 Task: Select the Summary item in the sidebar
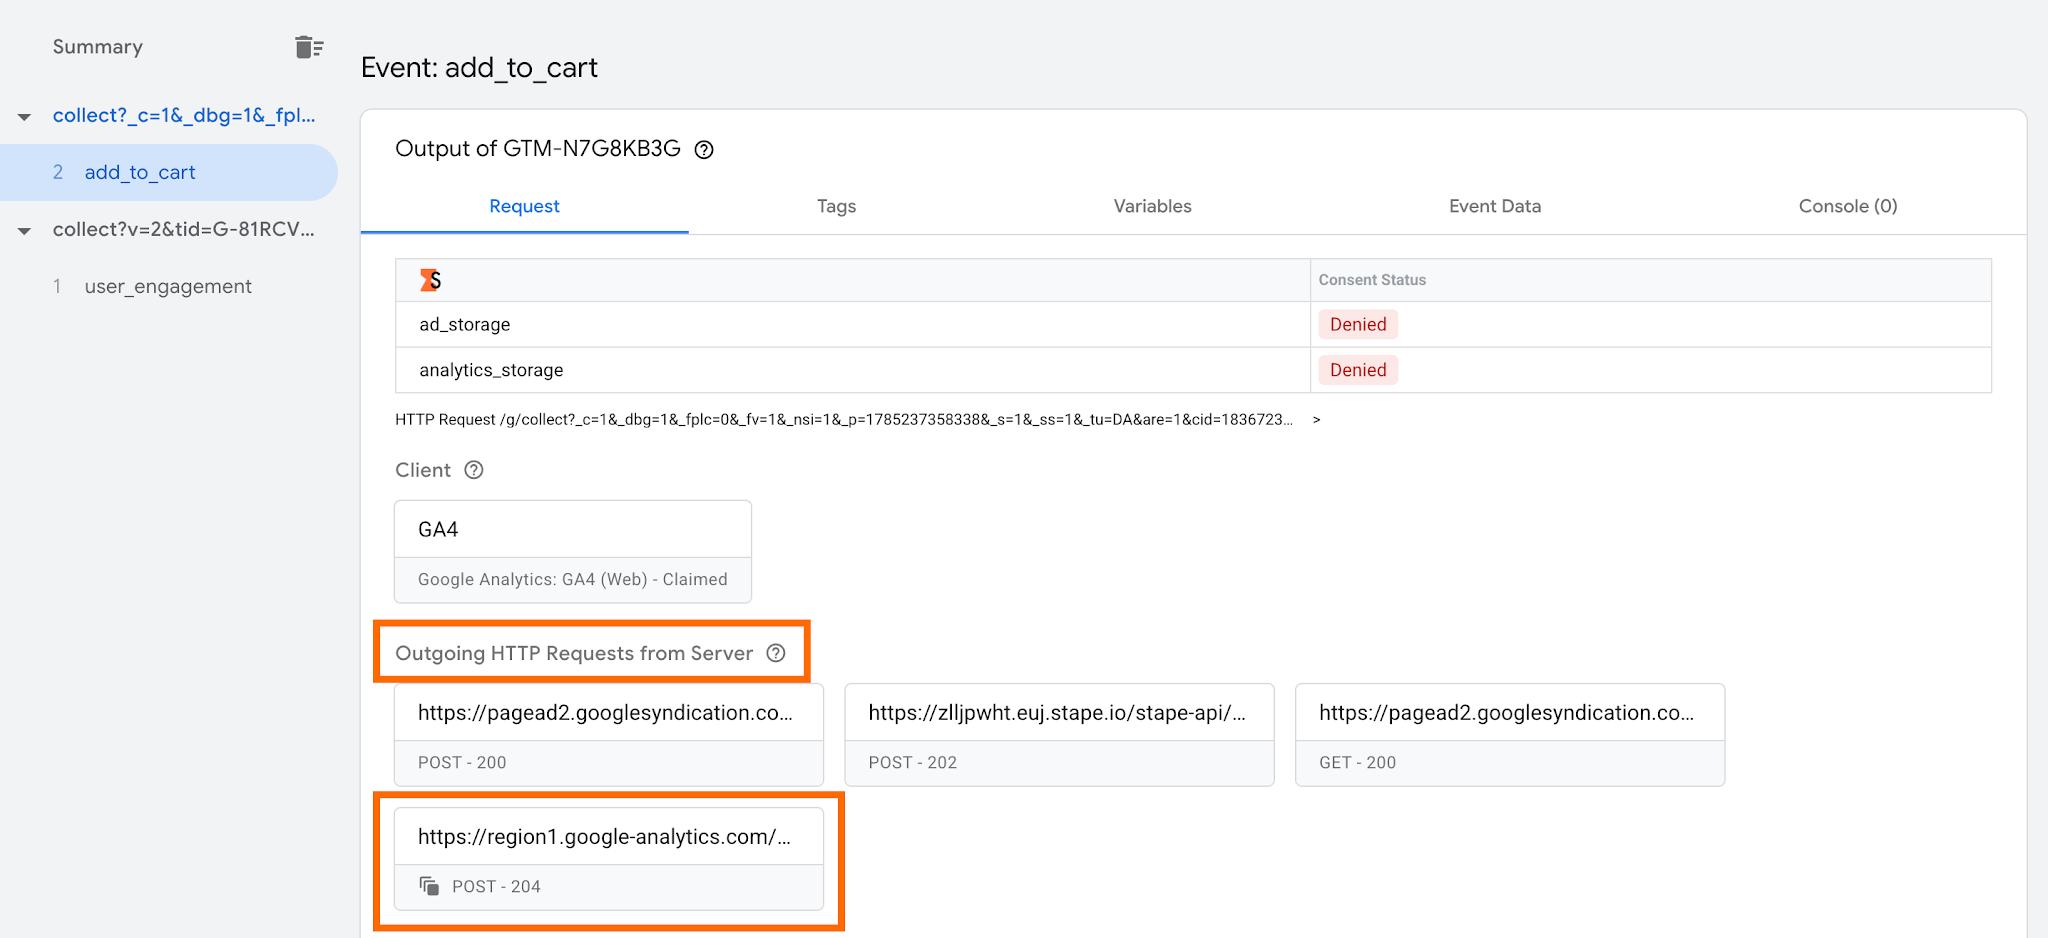(x=98, y=47)
